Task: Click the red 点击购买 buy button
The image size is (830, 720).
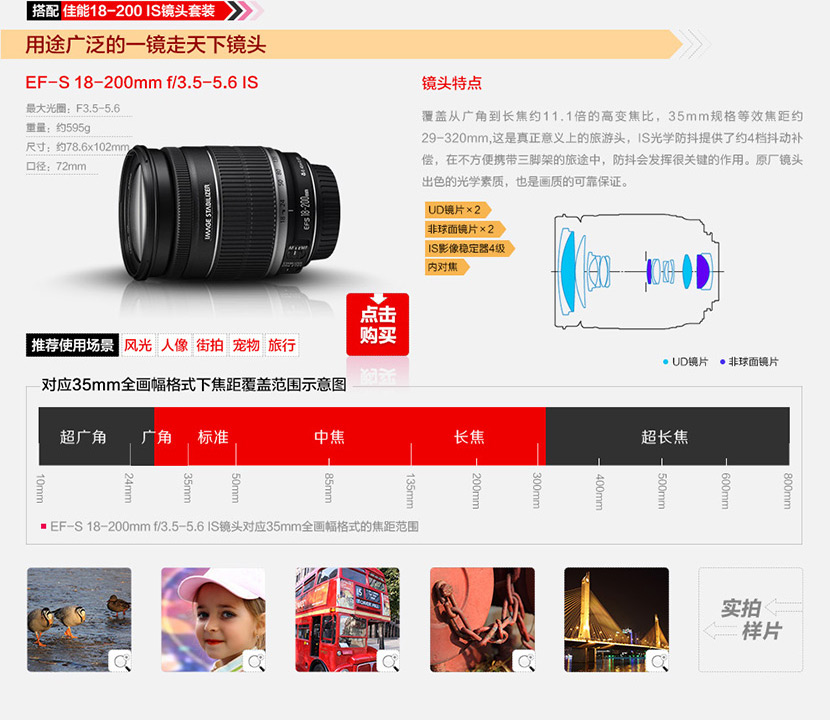Action: click(377, 324)
